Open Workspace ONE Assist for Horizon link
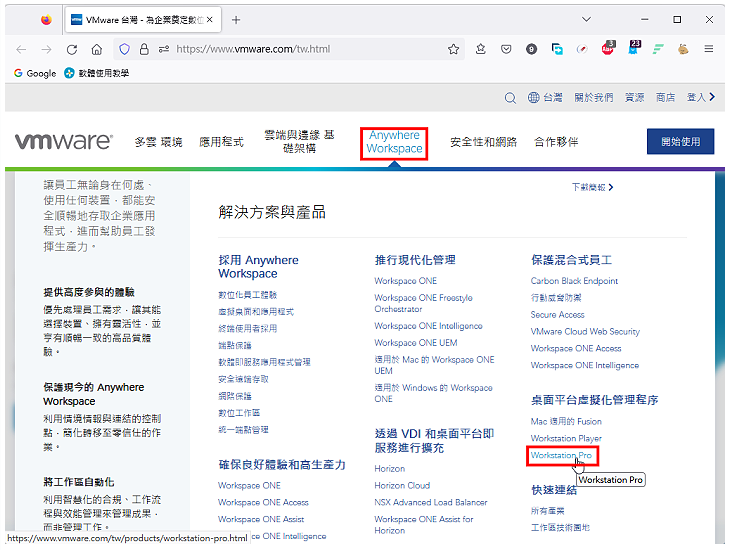Image resolution: width=734 pixels, height=550 pixels. pos(424,525)
